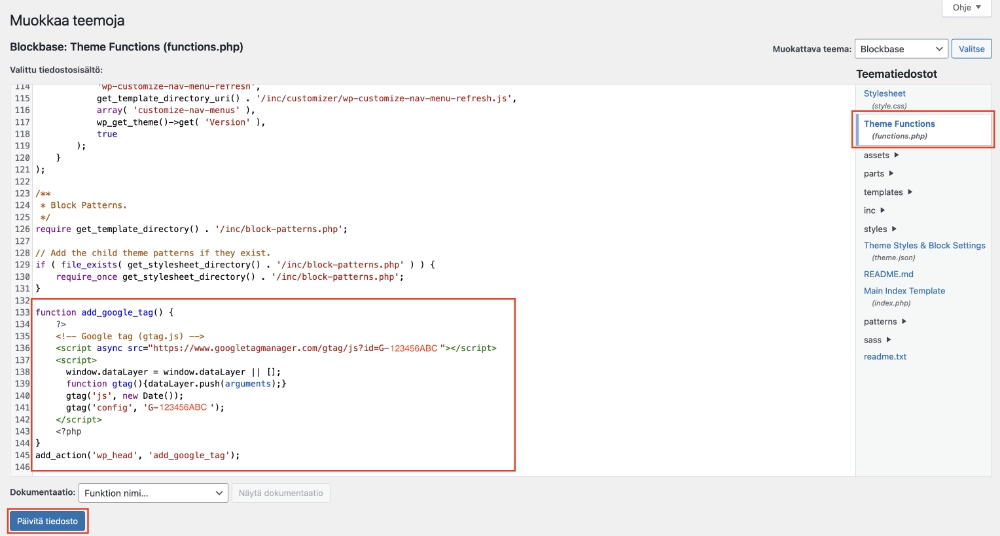The height and width of the screenshot is (536, 1000).
Task: Click the gtag('config') code line
Action: point(145,408)
